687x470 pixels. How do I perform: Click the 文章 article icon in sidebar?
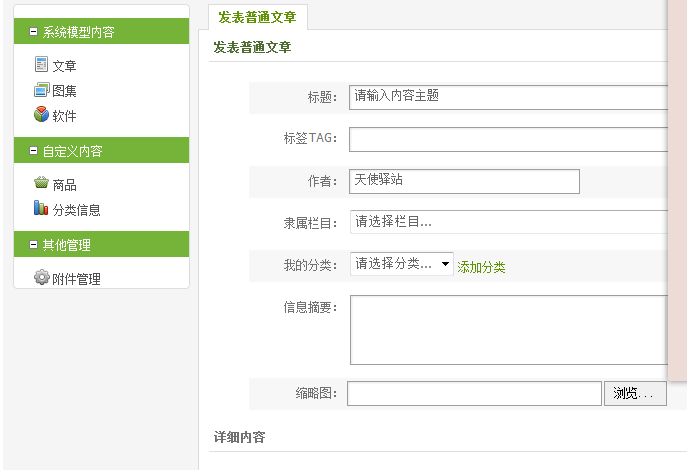click(x=41, y=65)
